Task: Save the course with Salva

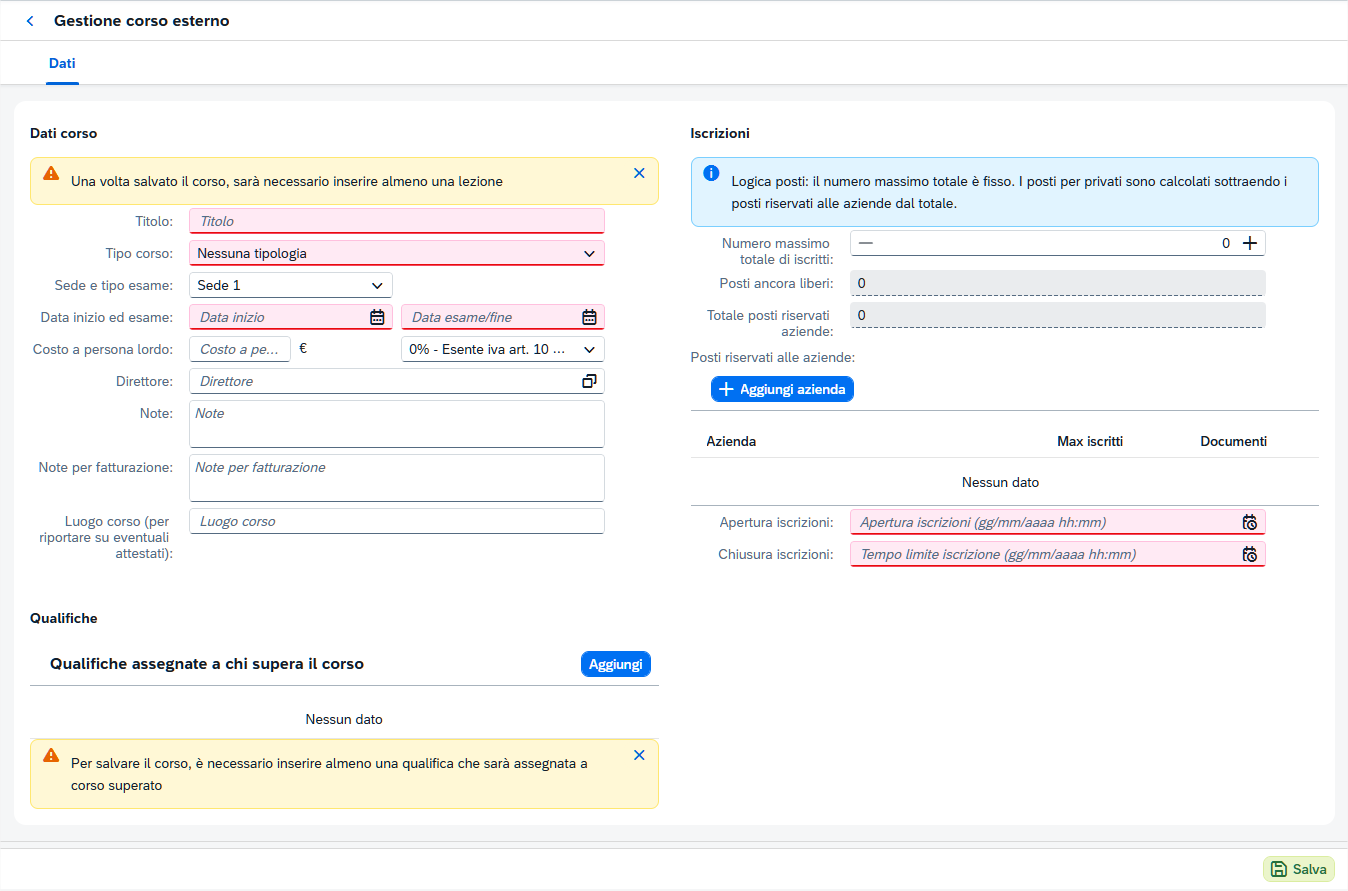Action: (x=1299, y=869)
